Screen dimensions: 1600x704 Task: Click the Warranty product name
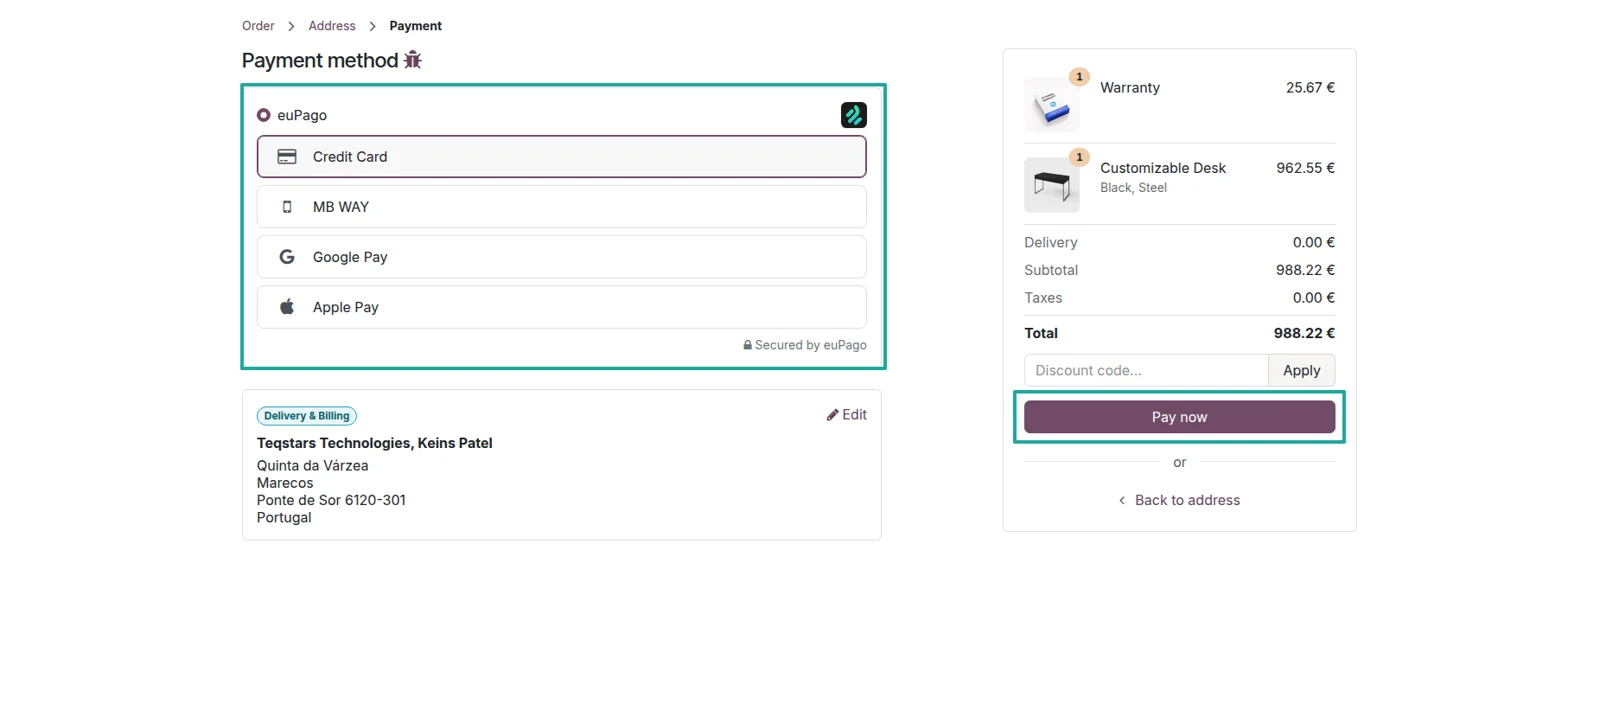1130,88
